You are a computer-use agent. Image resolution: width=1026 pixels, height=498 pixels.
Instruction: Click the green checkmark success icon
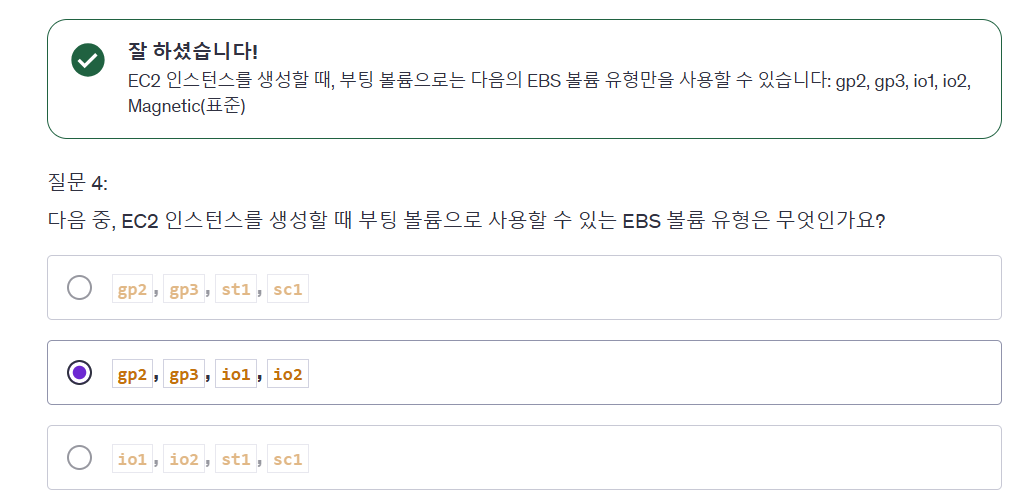tap(88, 60)
